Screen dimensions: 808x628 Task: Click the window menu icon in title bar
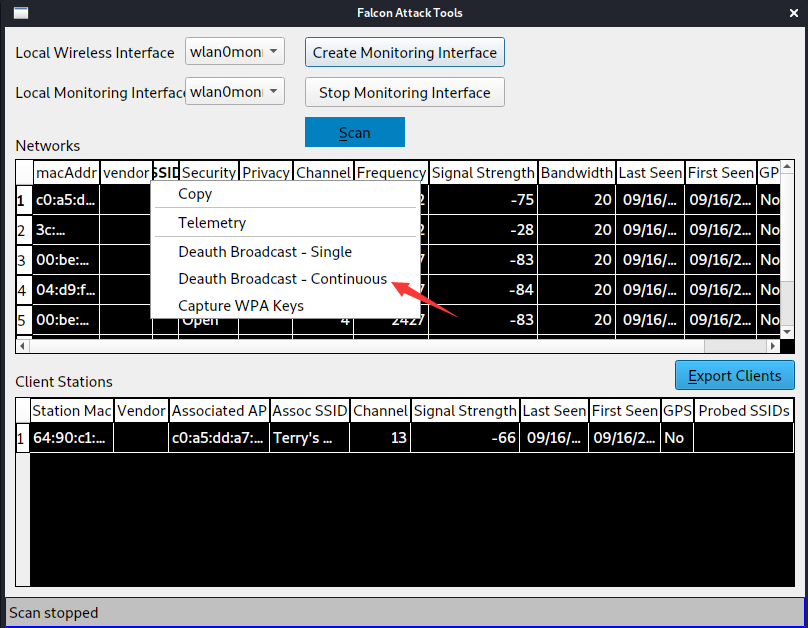coord(21,13)
